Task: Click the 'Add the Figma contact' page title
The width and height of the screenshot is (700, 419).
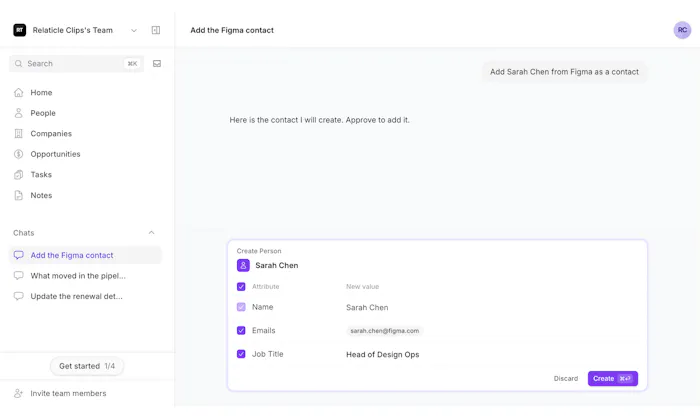Action: [232, 30]
